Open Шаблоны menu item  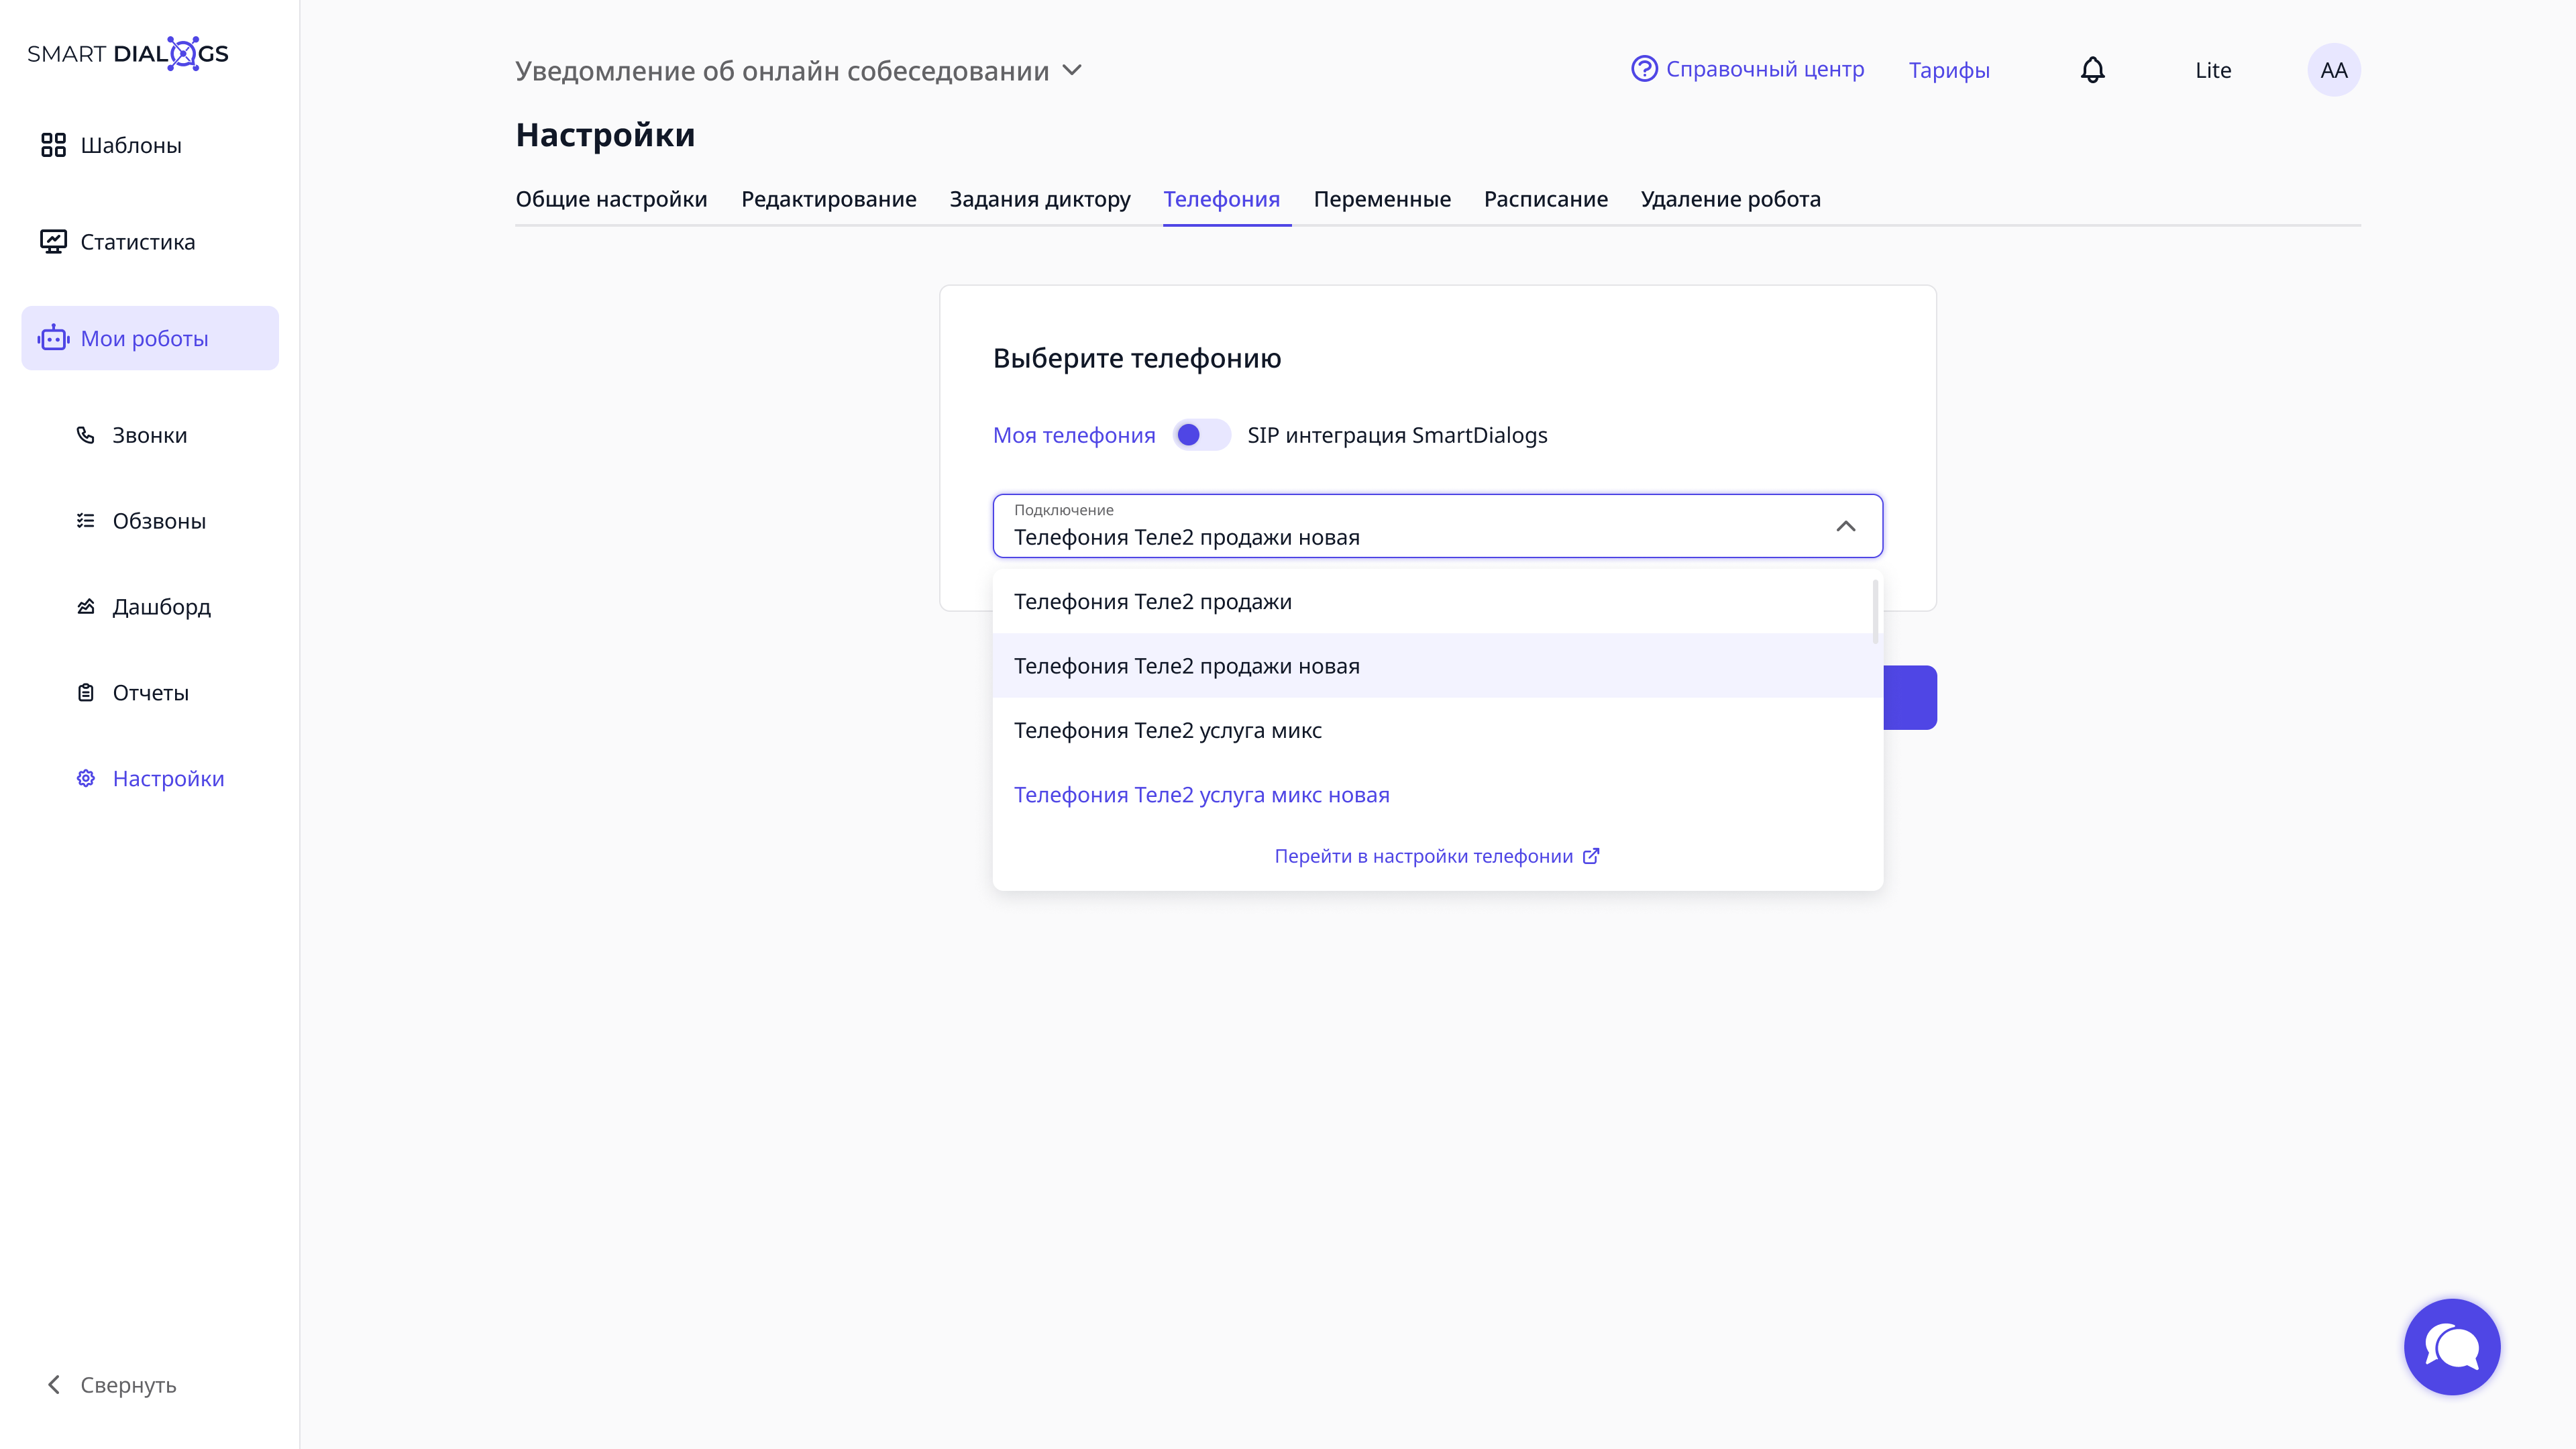tap(150, 145)
